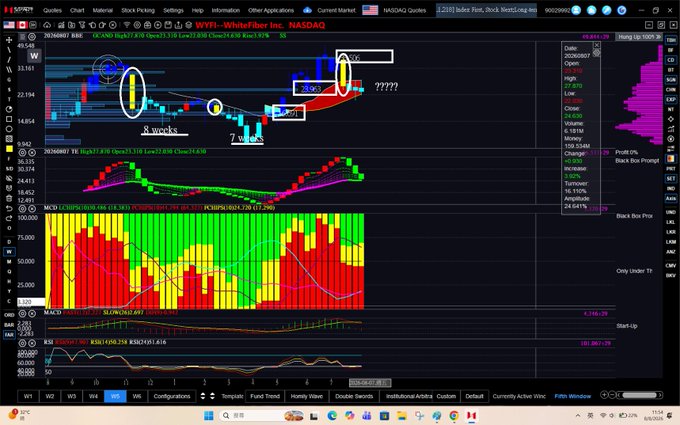The height and width of the screenshot is (425, 680).
Task: Open settings gear of MACD panel
Action: (x=22, y=313)
